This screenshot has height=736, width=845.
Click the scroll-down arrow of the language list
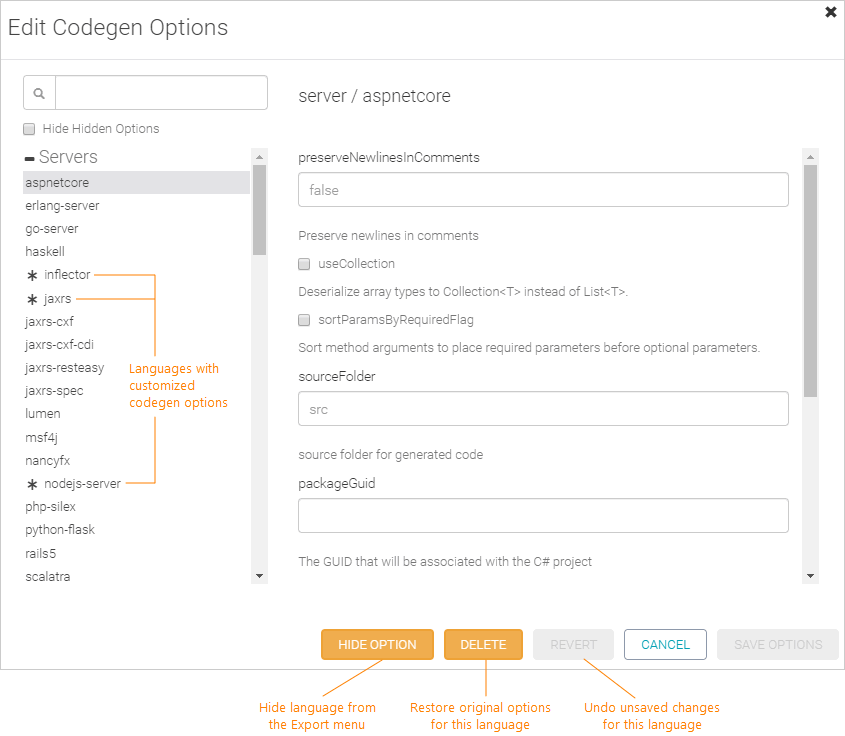pos(260,575)
